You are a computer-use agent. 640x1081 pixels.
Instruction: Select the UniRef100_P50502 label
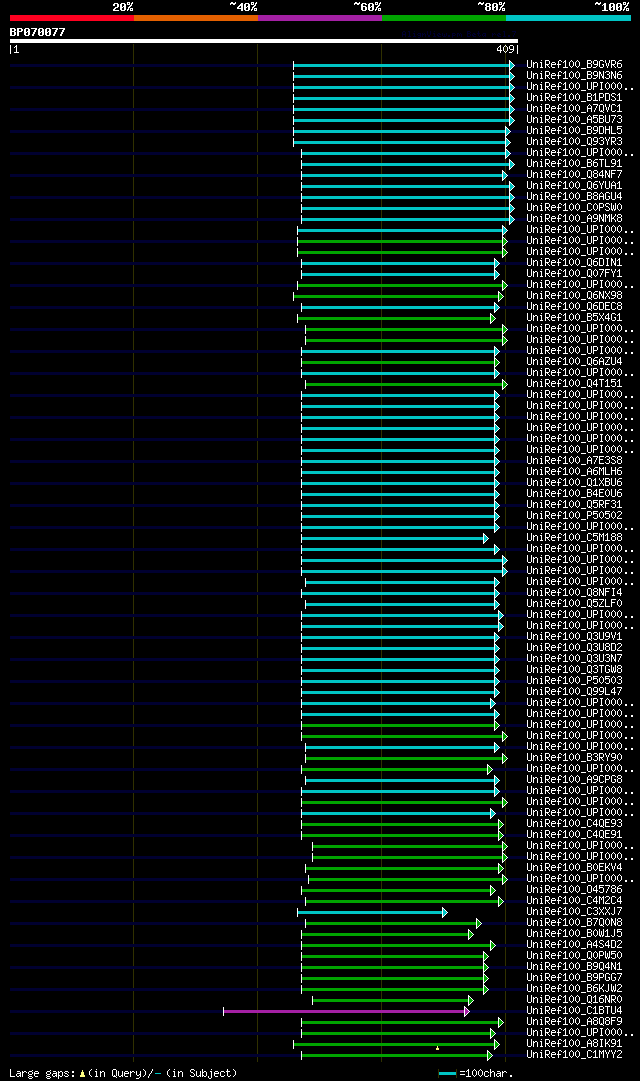tap(574, 516)
